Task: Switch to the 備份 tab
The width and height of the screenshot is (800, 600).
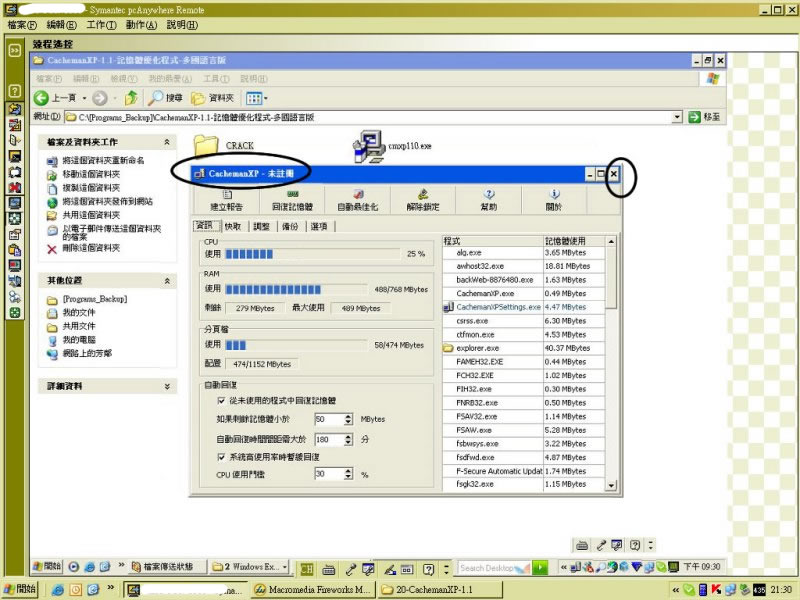Action: coord(290,226)
